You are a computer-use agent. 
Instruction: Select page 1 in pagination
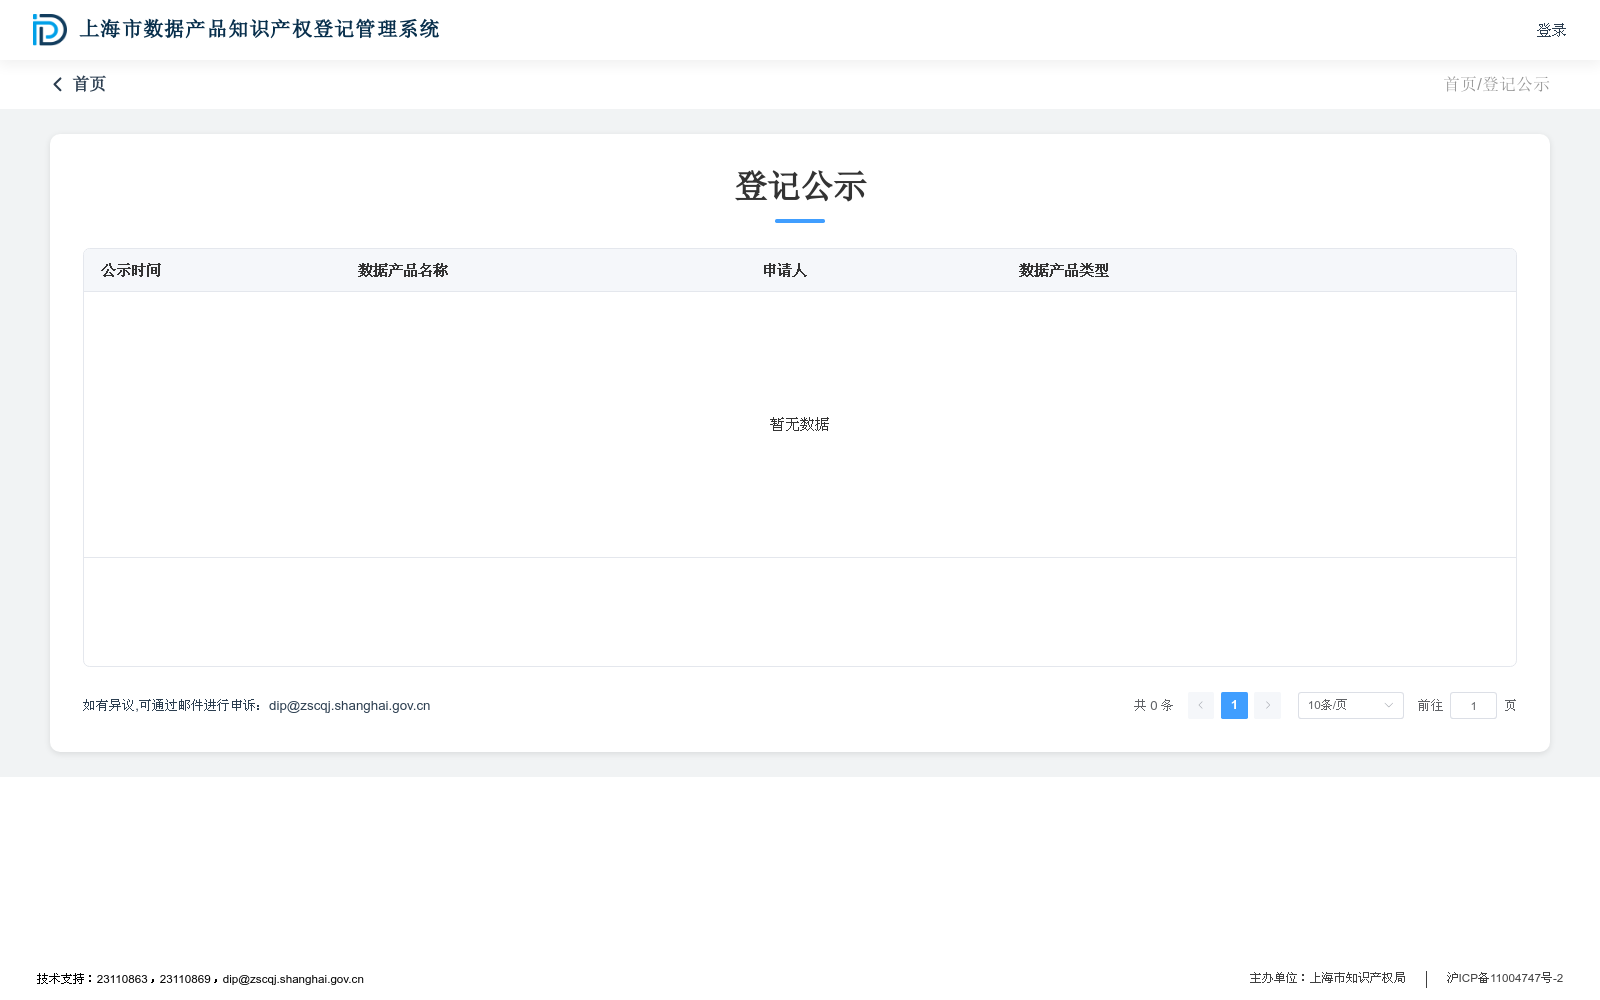pos(1234,705)
